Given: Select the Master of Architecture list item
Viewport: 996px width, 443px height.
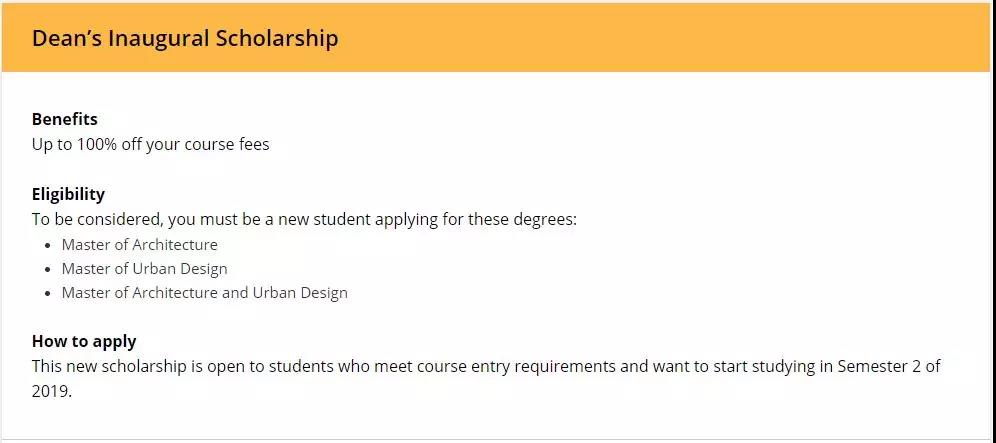Looking at the screenshot, I should pyautogui.click(x=139, y=244).
